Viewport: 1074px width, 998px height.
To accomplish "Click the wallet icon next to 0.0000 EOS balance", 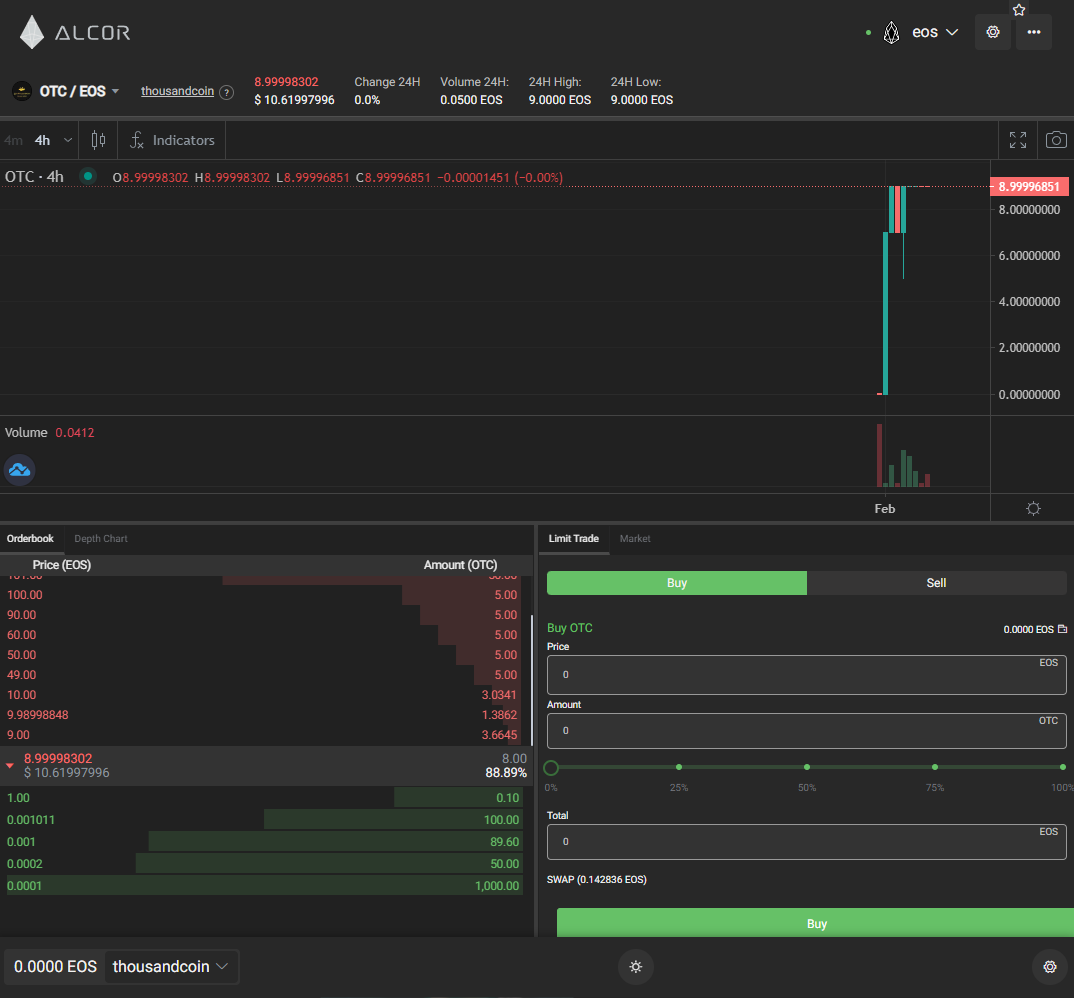I will click(x=1062, y=629).
